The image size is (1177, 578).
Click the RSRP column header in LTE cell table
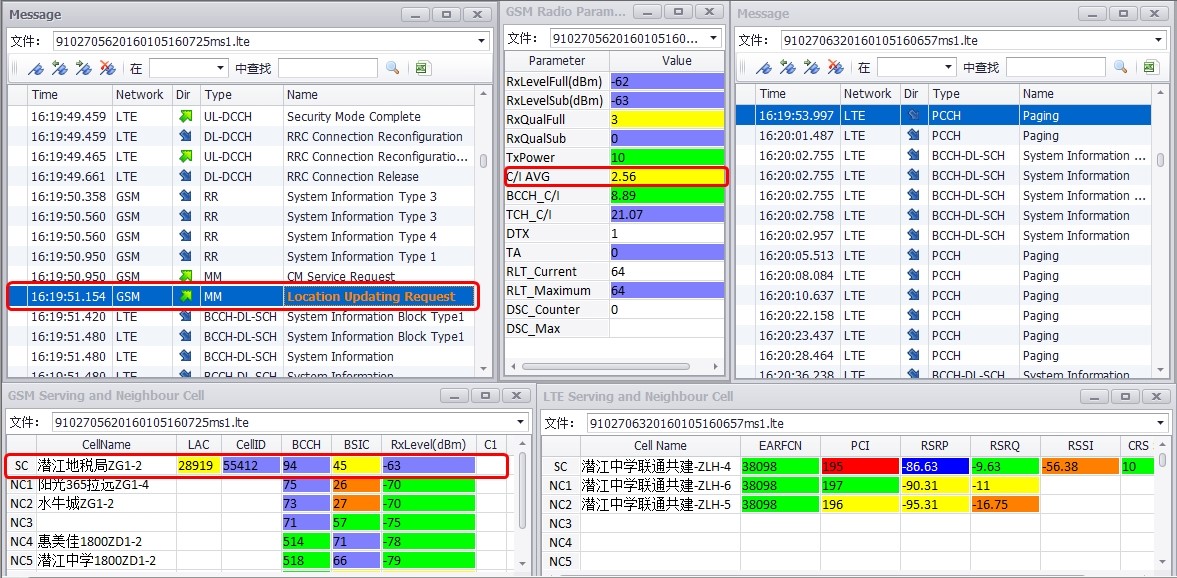[x=935, y=446]
